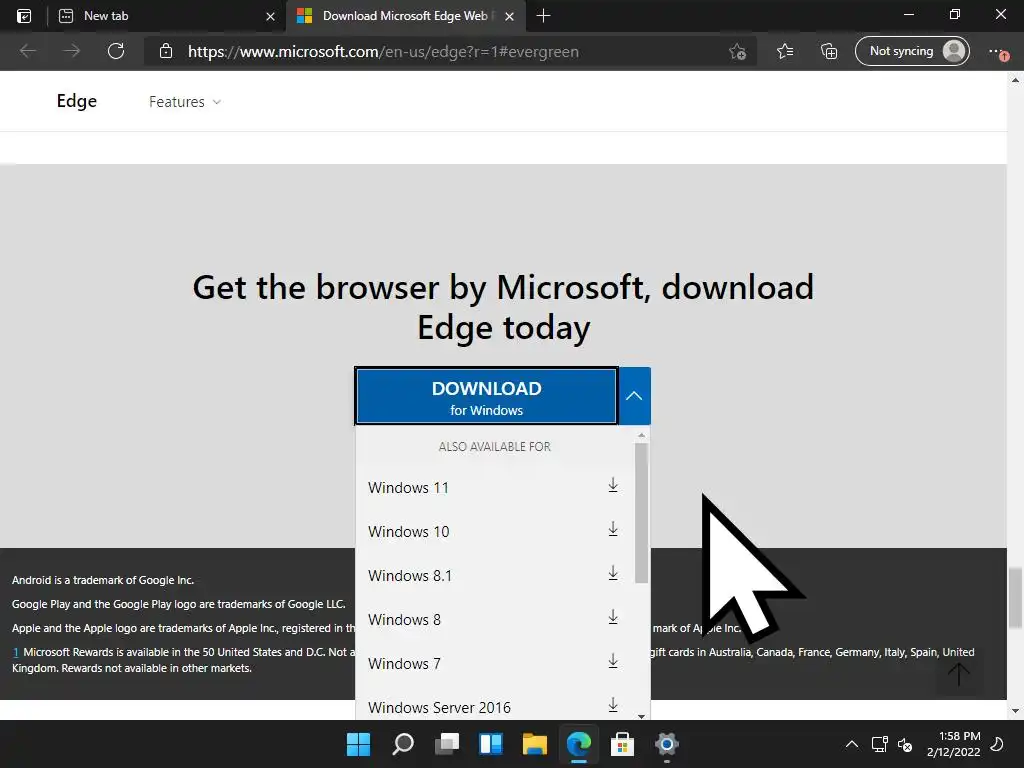Close the New tab tab
This screenshot has height=768, width=1024.
click(x=270, y=16)
